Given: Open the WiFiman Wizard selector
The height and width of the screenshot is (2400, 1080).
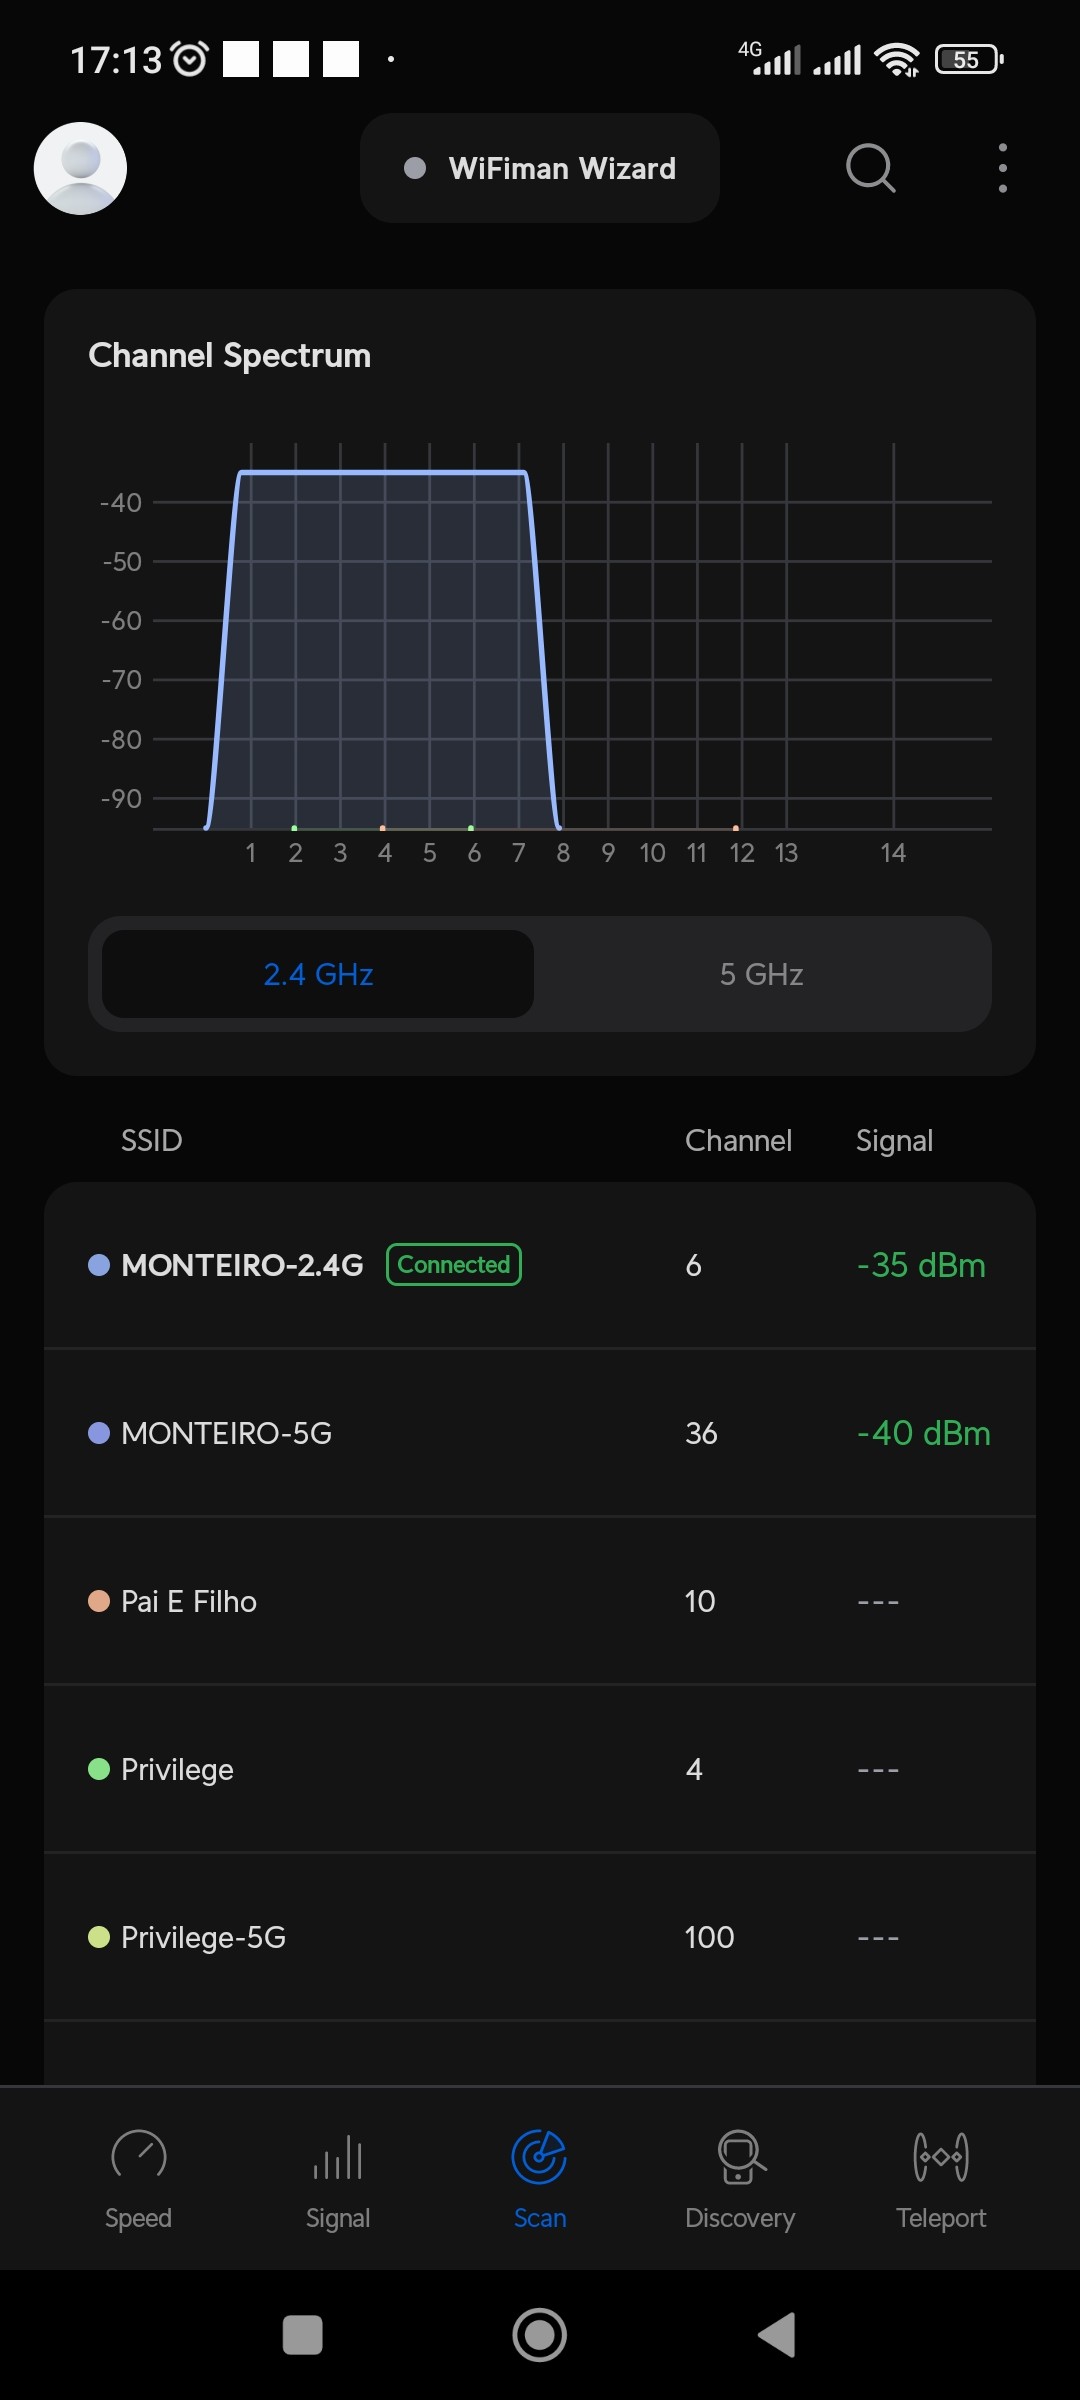Looking at the screenshot, I should coord(540,168).
